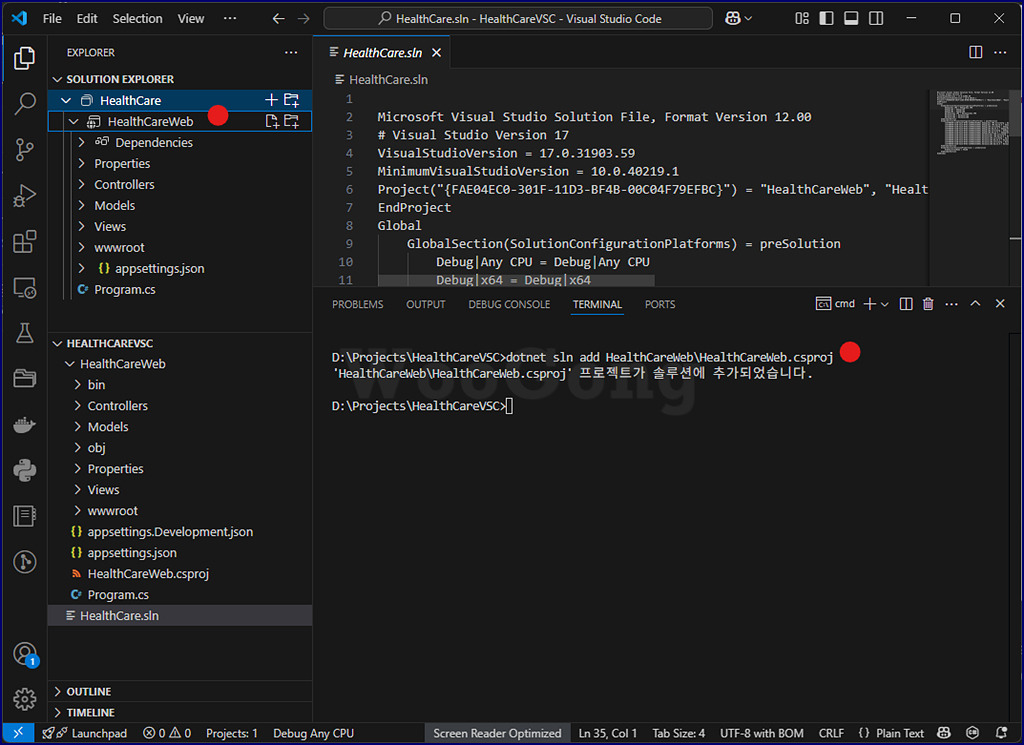1024x745 pixels.
Task: Open the Explorer view in activity bar
Action: click(x=24, y=58)
